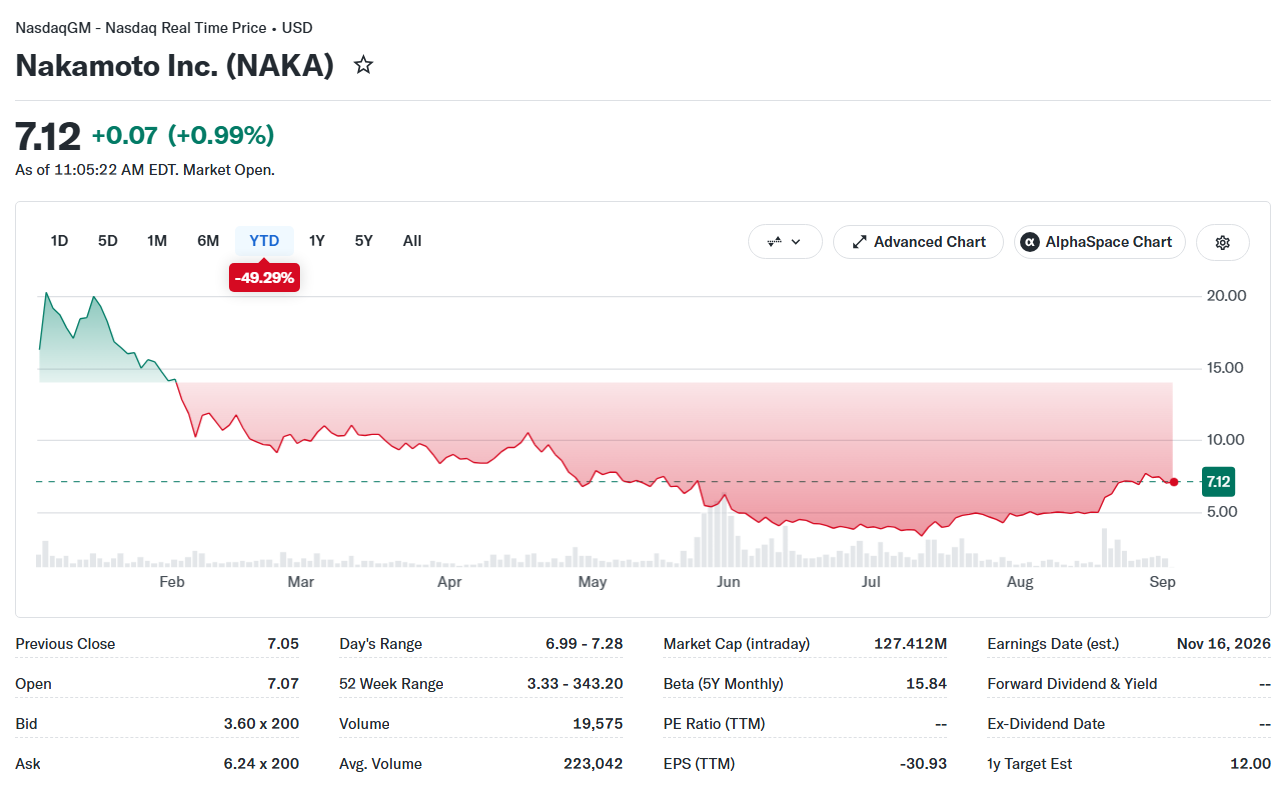
Task: Click the Previous Close value 7.05
Action: (283, 644)
